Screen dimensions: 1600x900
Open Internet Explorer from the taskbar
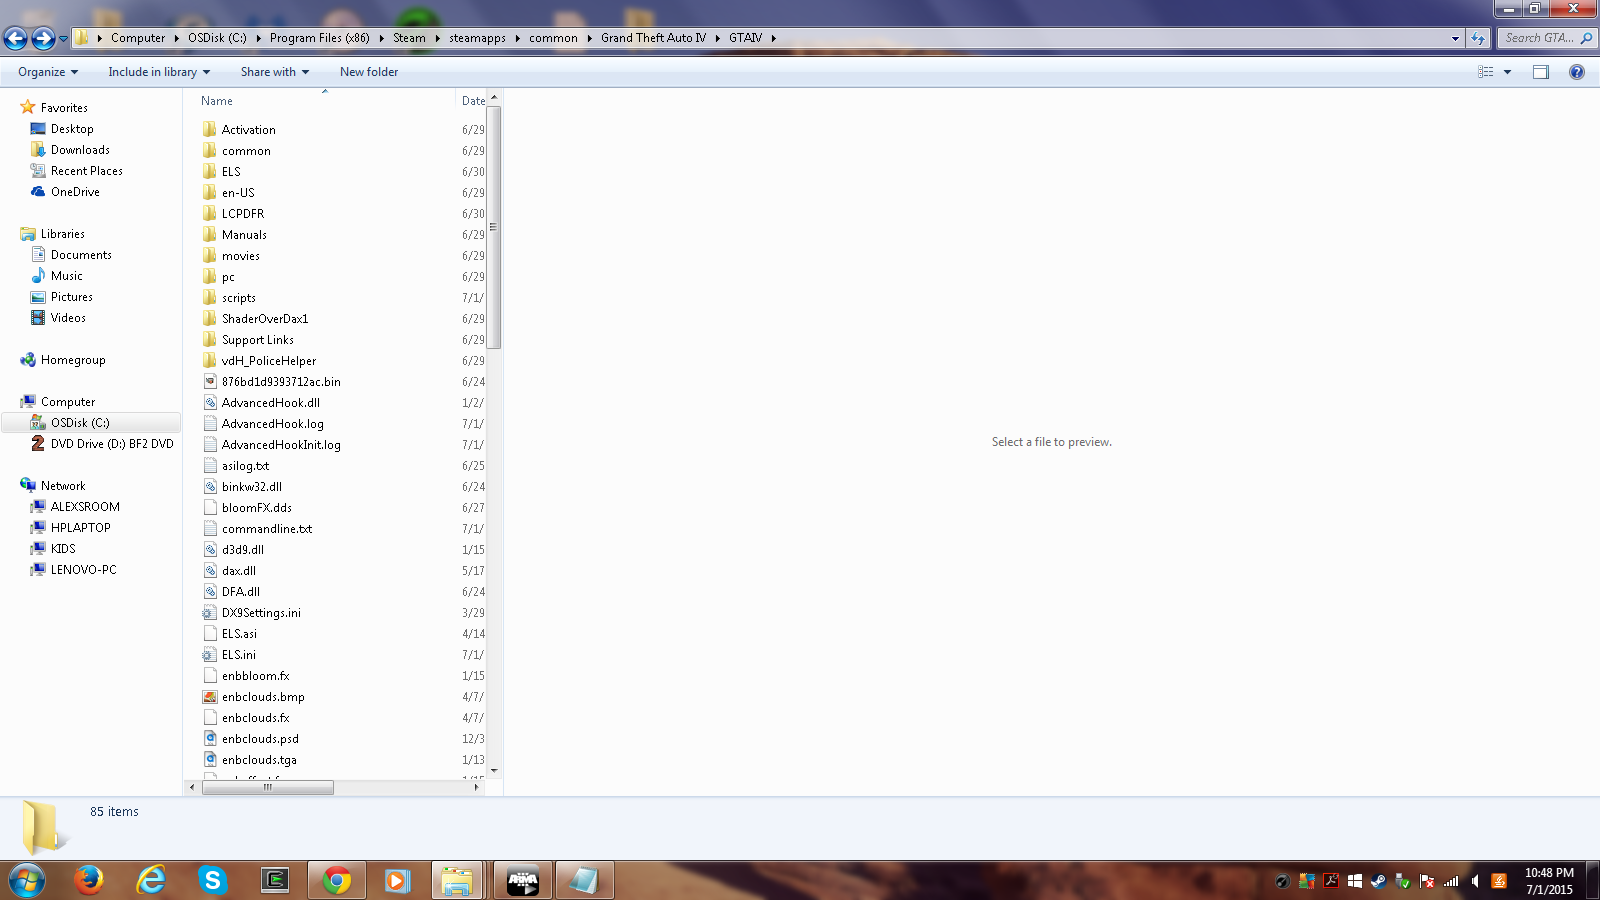(x=151, y=881)
